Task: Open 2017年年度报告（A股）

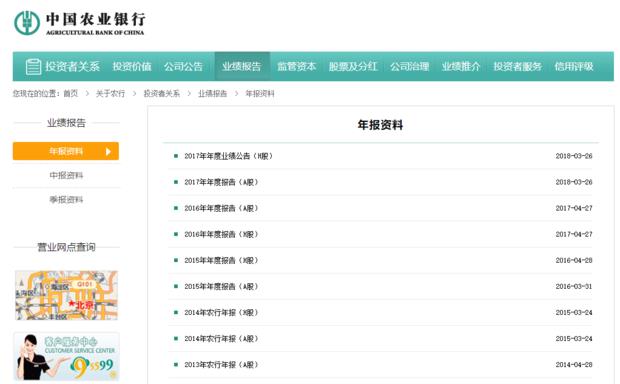Action: [221, 182]
